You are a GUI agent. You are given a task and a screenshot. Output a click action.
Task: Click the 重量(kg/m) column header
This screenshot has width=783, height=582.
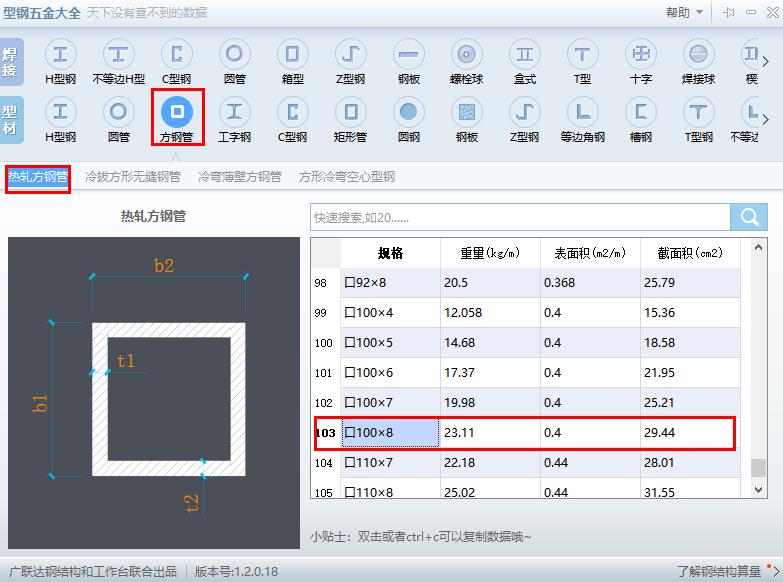click(490, 253)
